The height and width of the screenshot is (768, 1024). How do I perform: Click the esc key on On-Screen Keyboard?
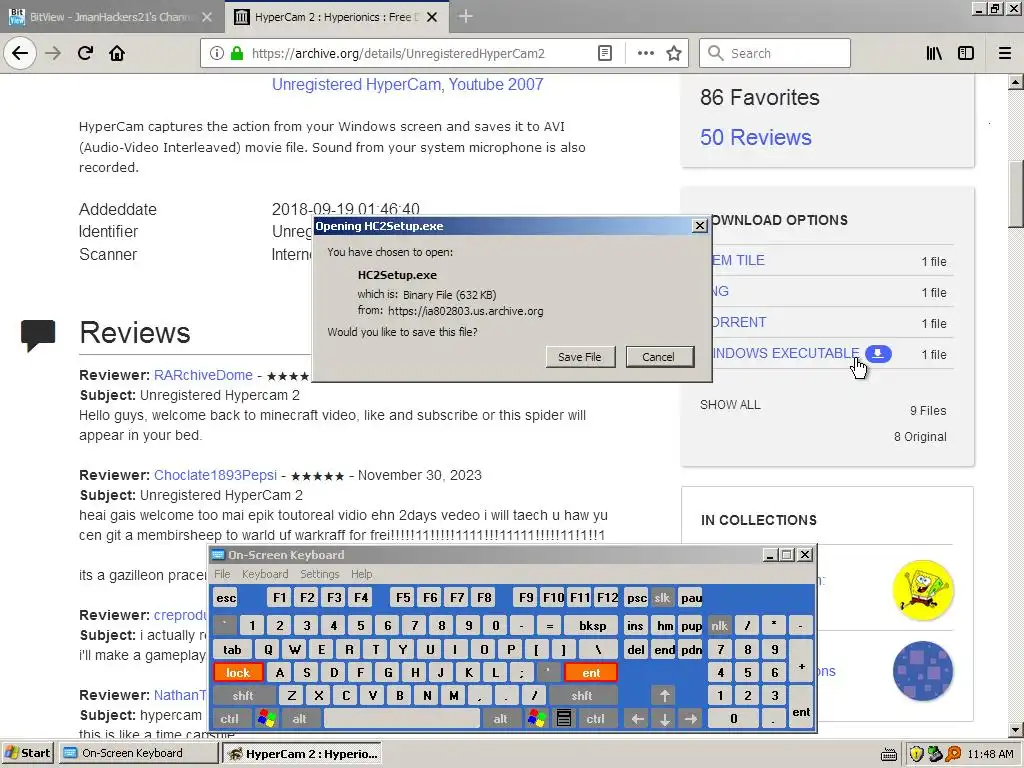click(x=226, y=598)
